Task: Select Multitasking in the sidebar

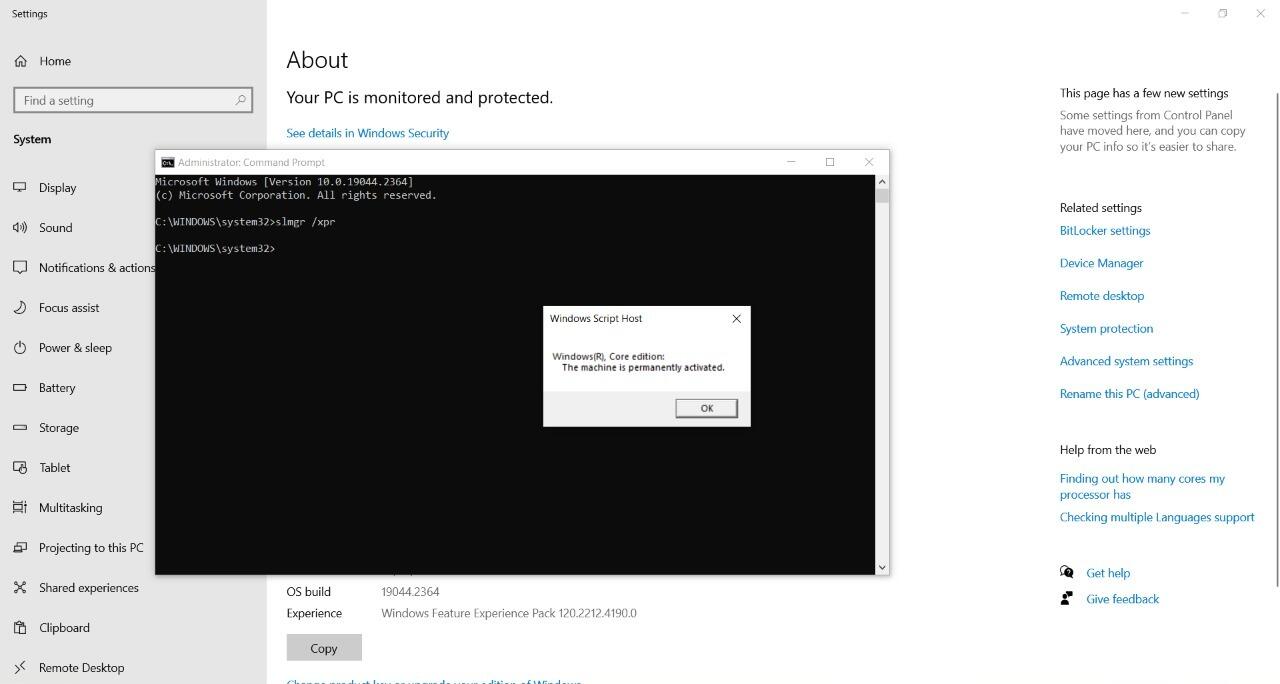Action: click(71, 507)
